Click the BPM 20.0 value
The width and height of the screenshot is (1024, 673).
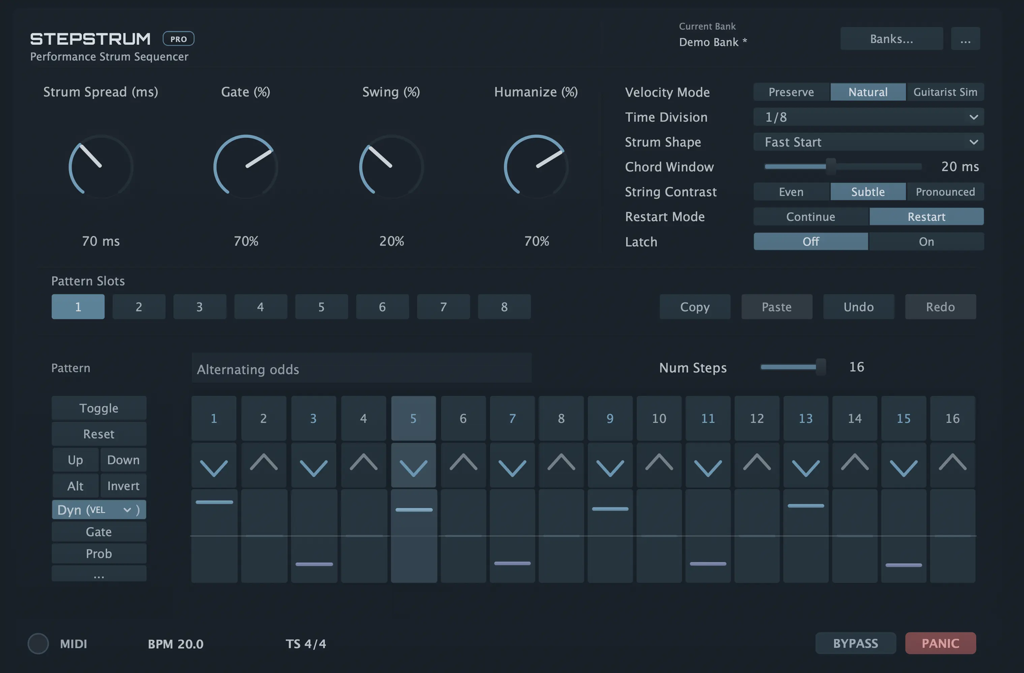[175, 644]
